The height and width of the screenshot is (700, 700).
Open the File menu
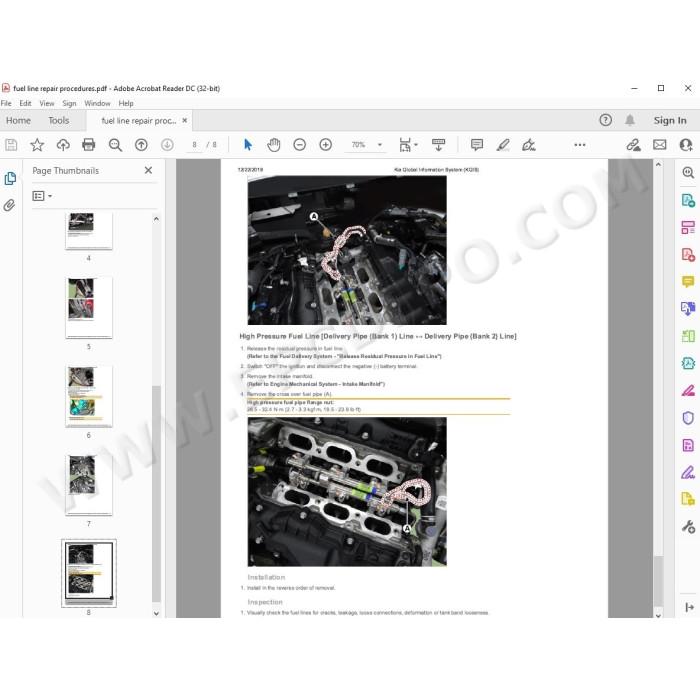[x=6, y=104]
